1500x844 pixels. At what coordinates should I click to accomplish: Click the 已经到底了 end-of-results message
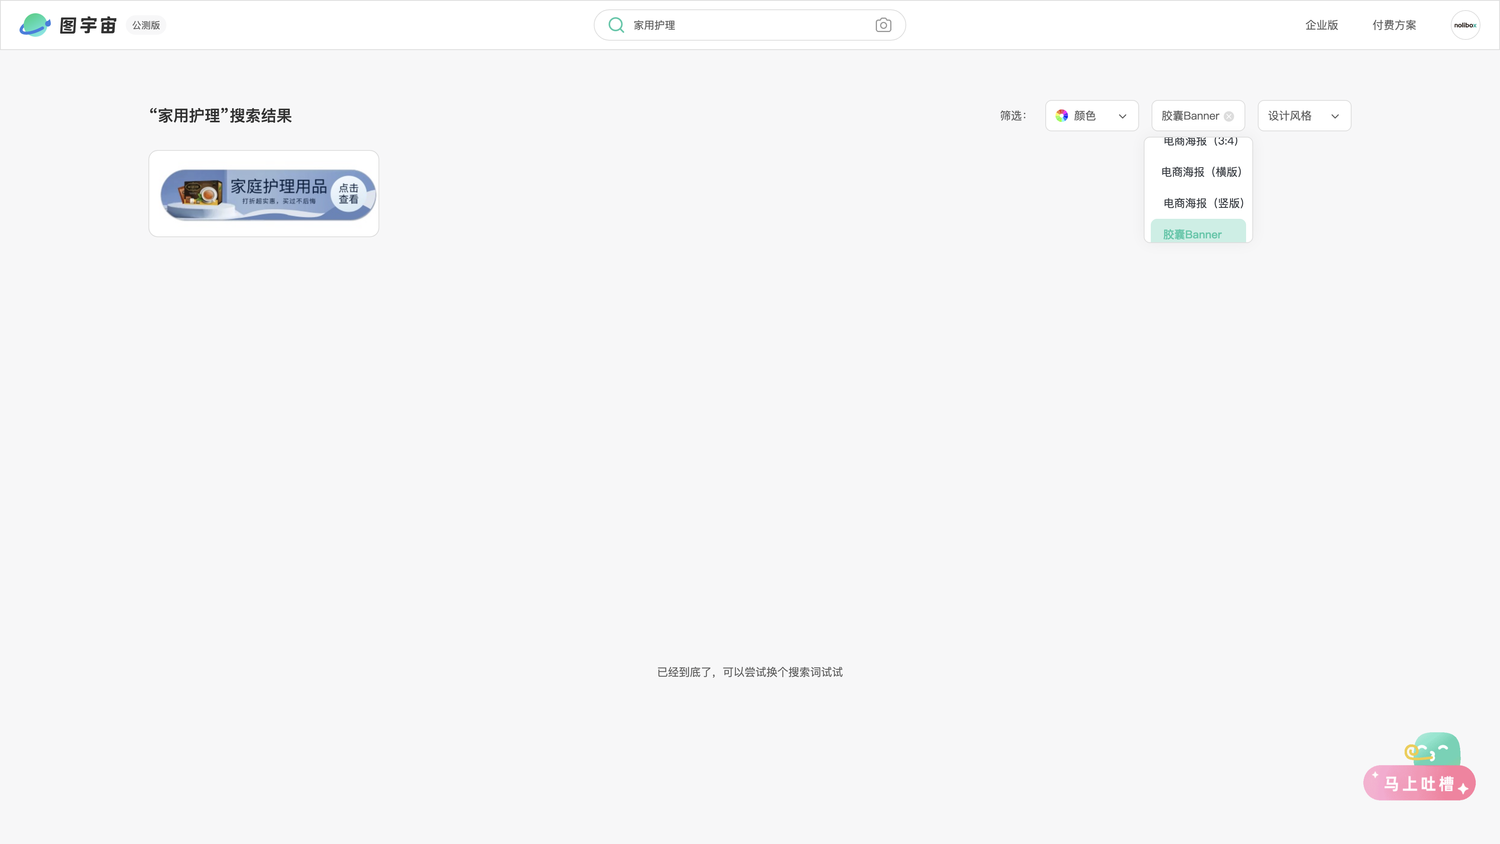point(750,672)
